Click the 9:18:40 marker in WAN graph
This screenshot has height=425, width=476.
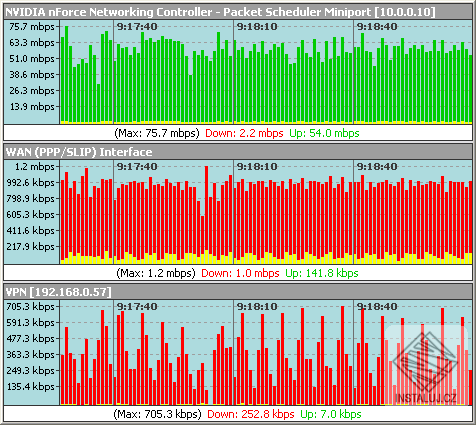pyautogui.click(x=377, y=167)
